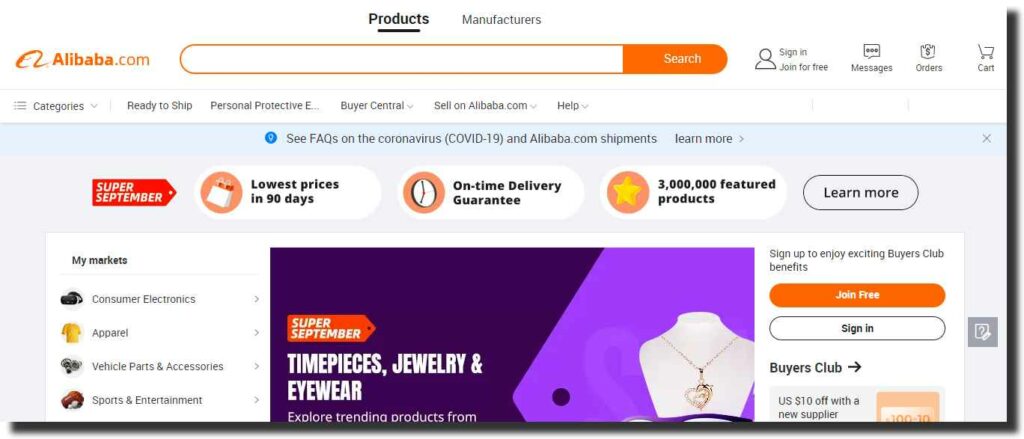The image size is (1024, 439).
Task: Switch to the Manufacturers tab
Action: tap(502, 20)
